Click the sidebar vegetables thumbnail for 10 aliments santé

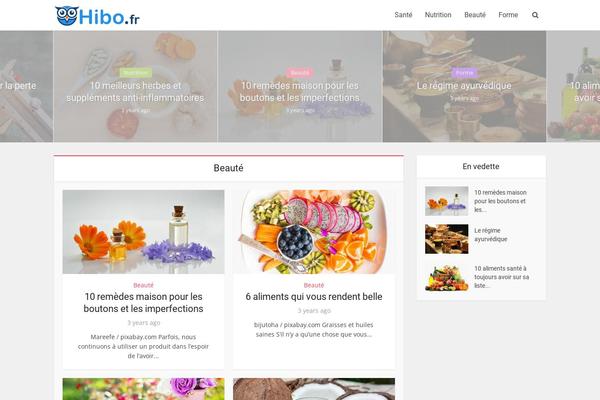447,277
